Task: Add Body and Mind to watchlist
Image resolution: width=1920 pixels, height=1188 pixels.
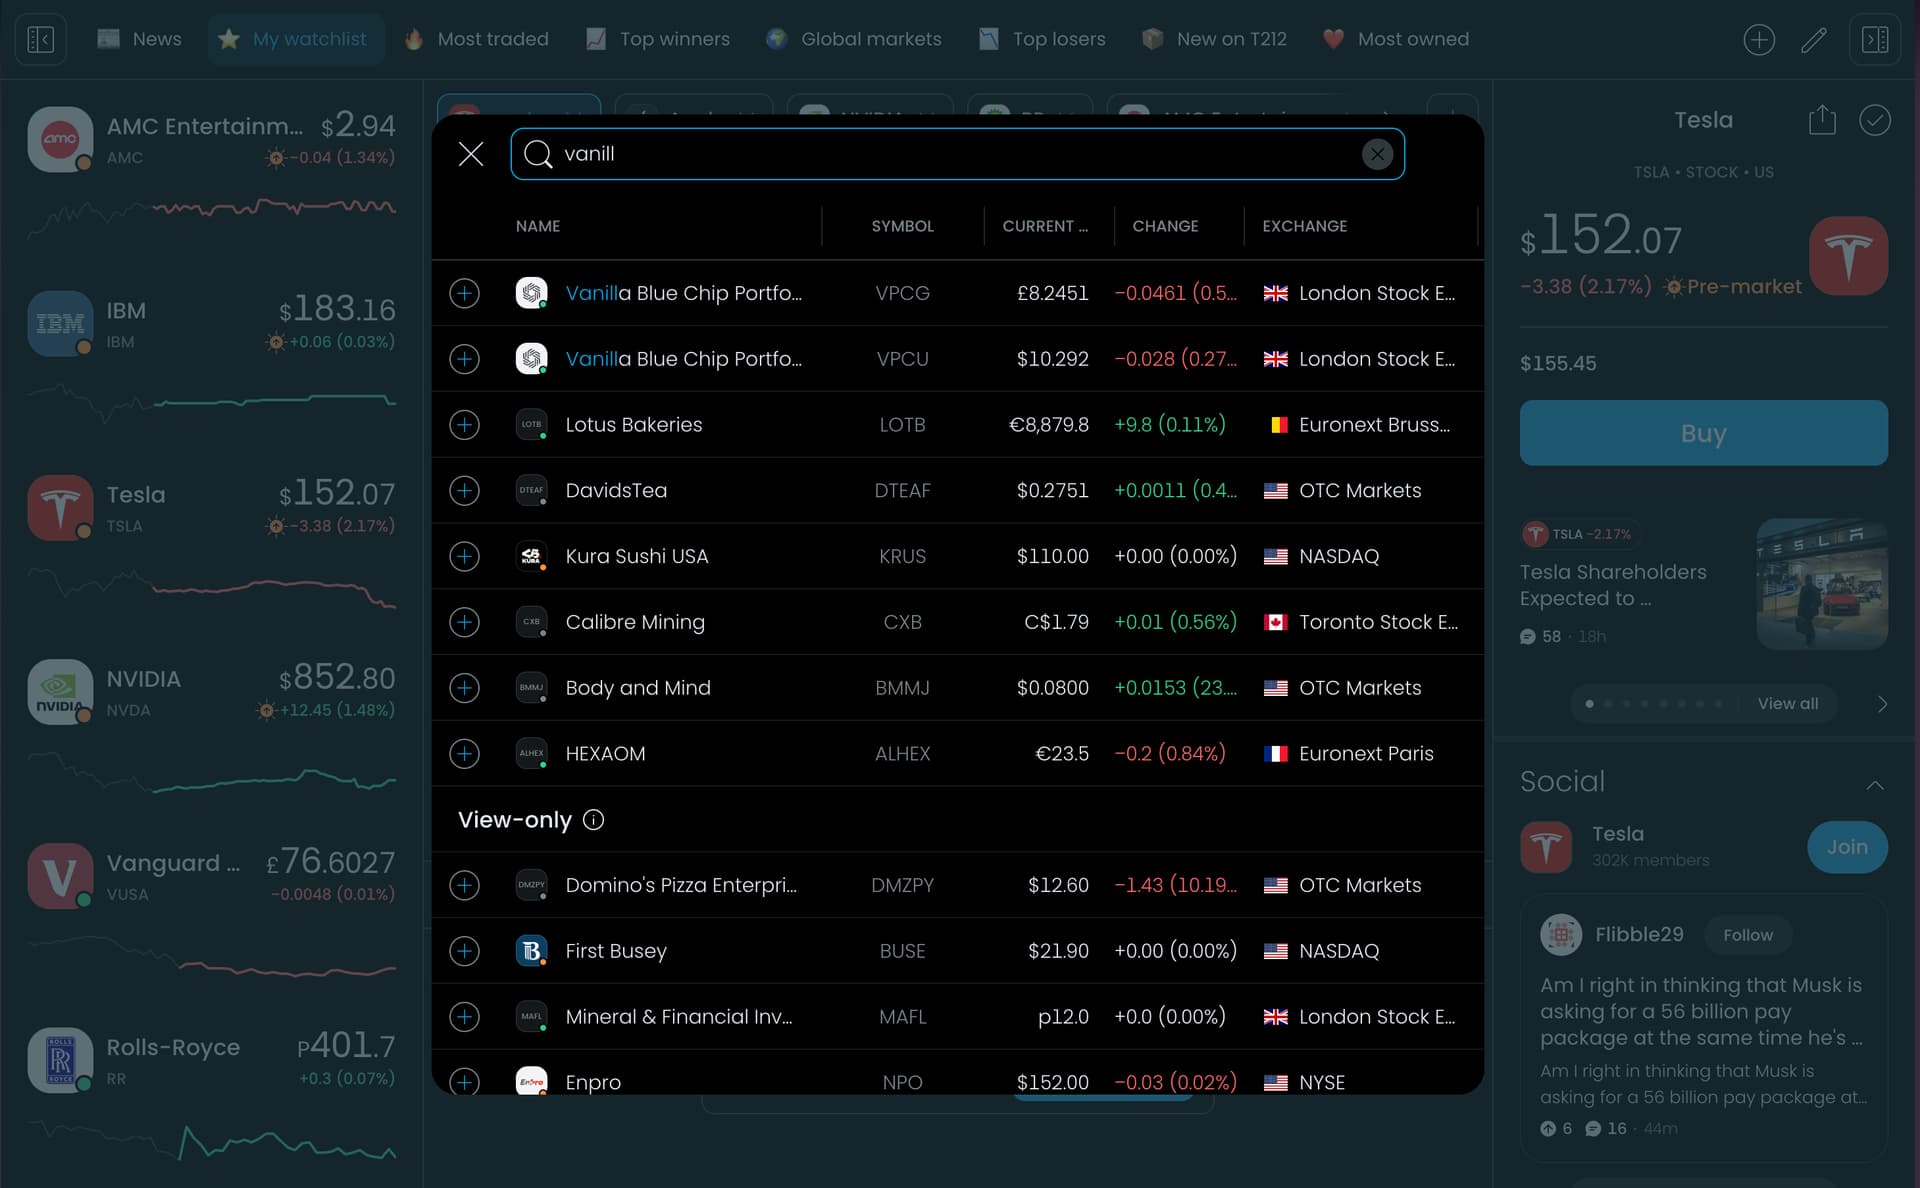Action: (464, 688)
